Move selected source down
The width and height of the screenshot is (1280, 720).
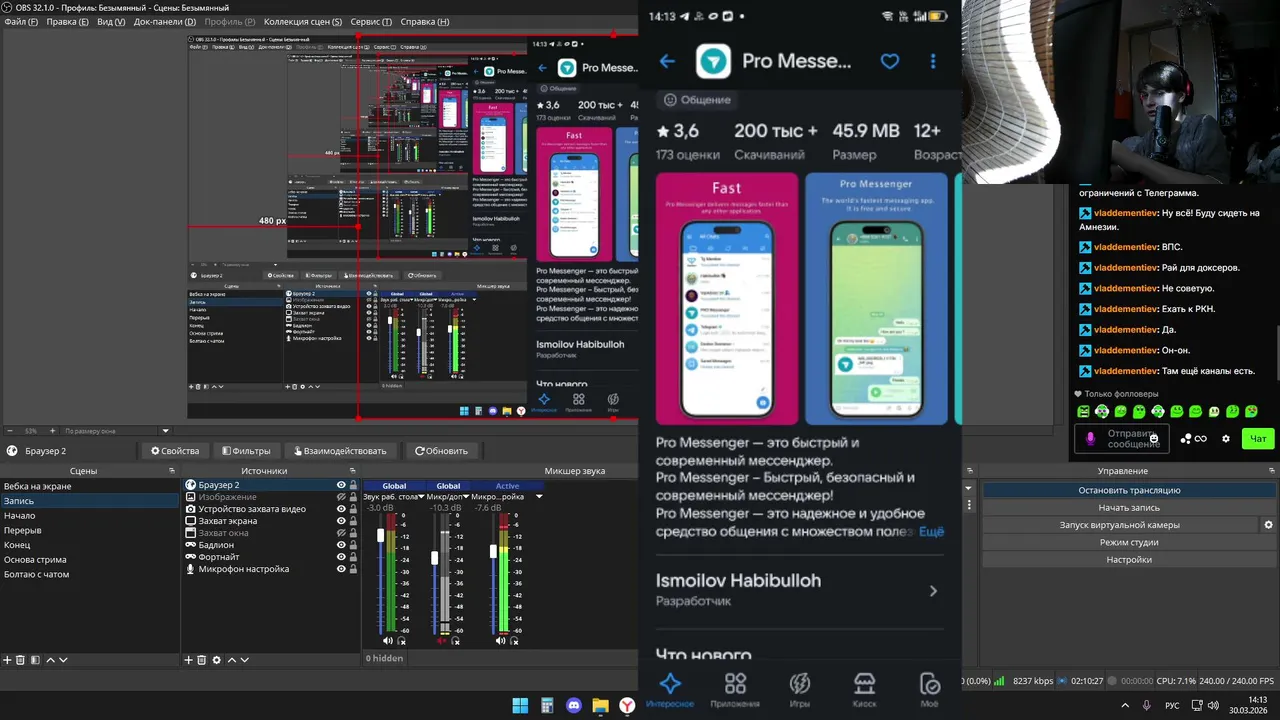tap(244, 660)
